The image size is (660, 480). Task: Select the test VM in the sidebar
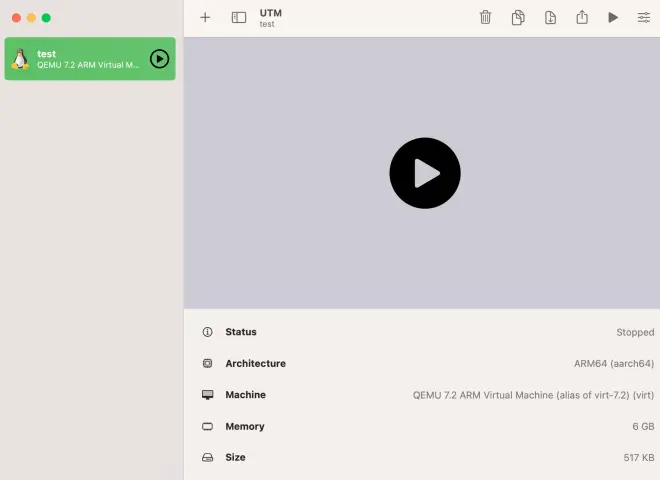(x=90, y=59)
